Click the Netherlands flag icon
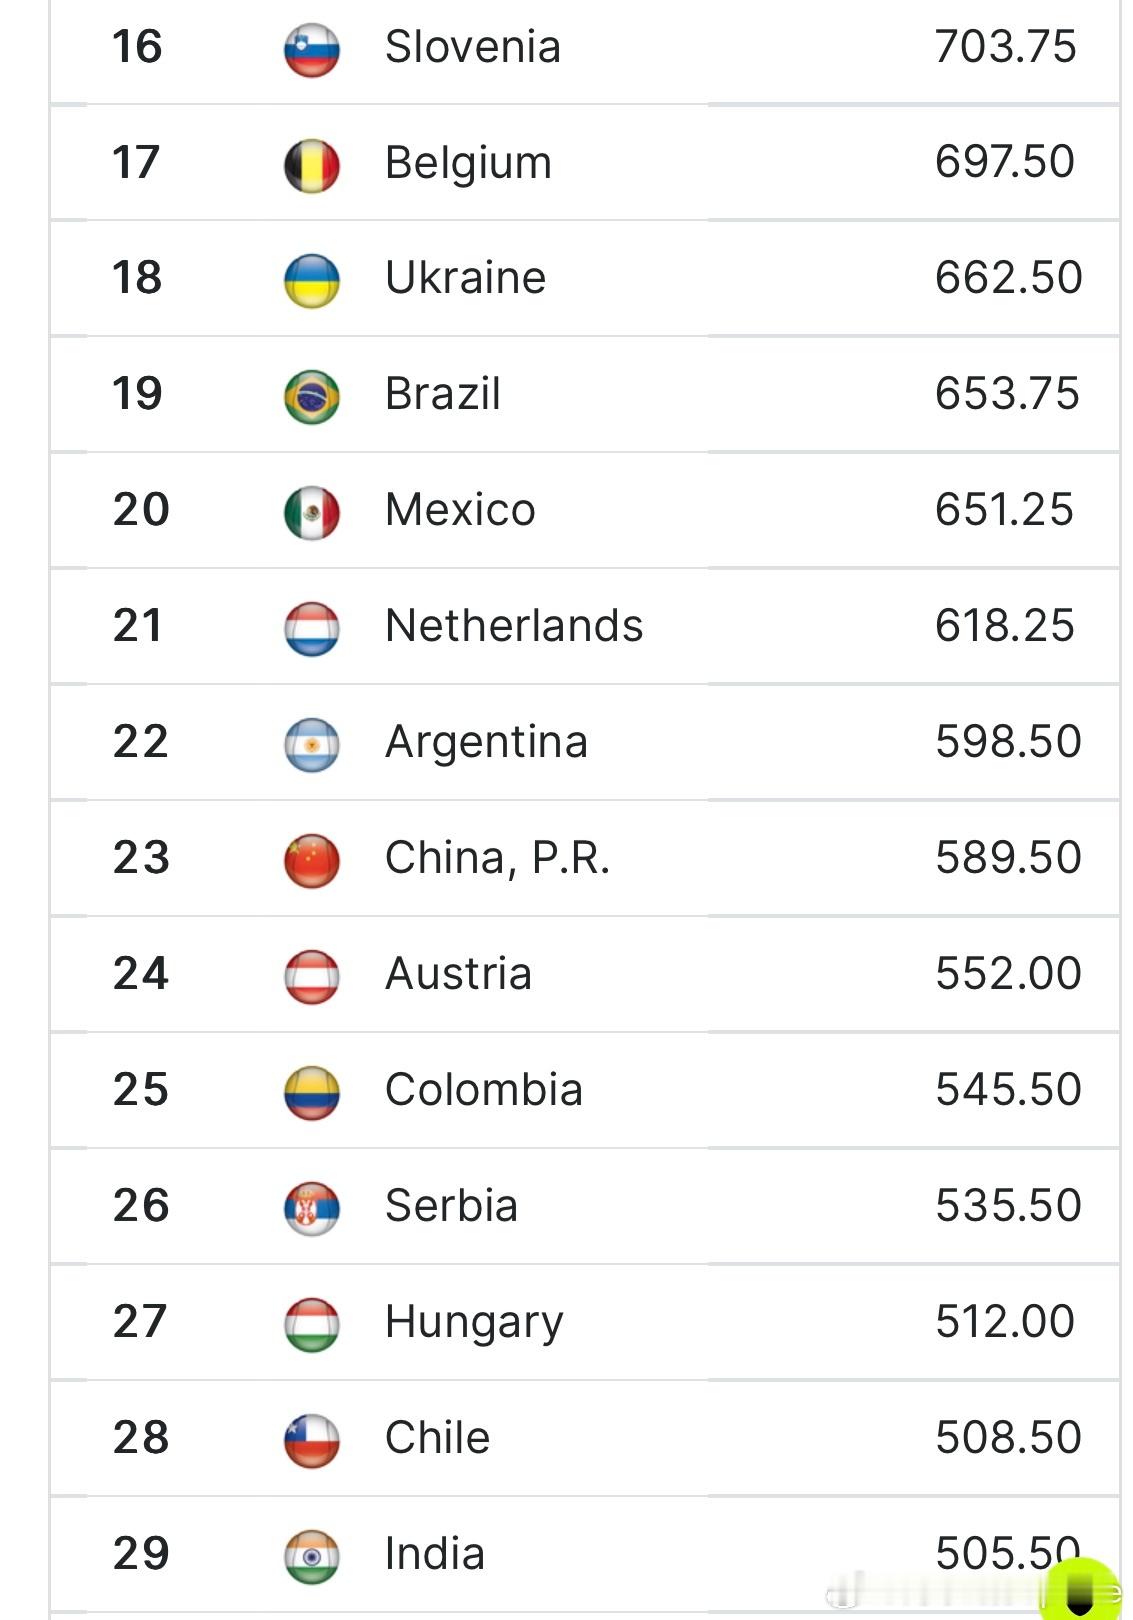Image resolution: width=1133 pixels, height=1620 pixels. tap(312, 629)
